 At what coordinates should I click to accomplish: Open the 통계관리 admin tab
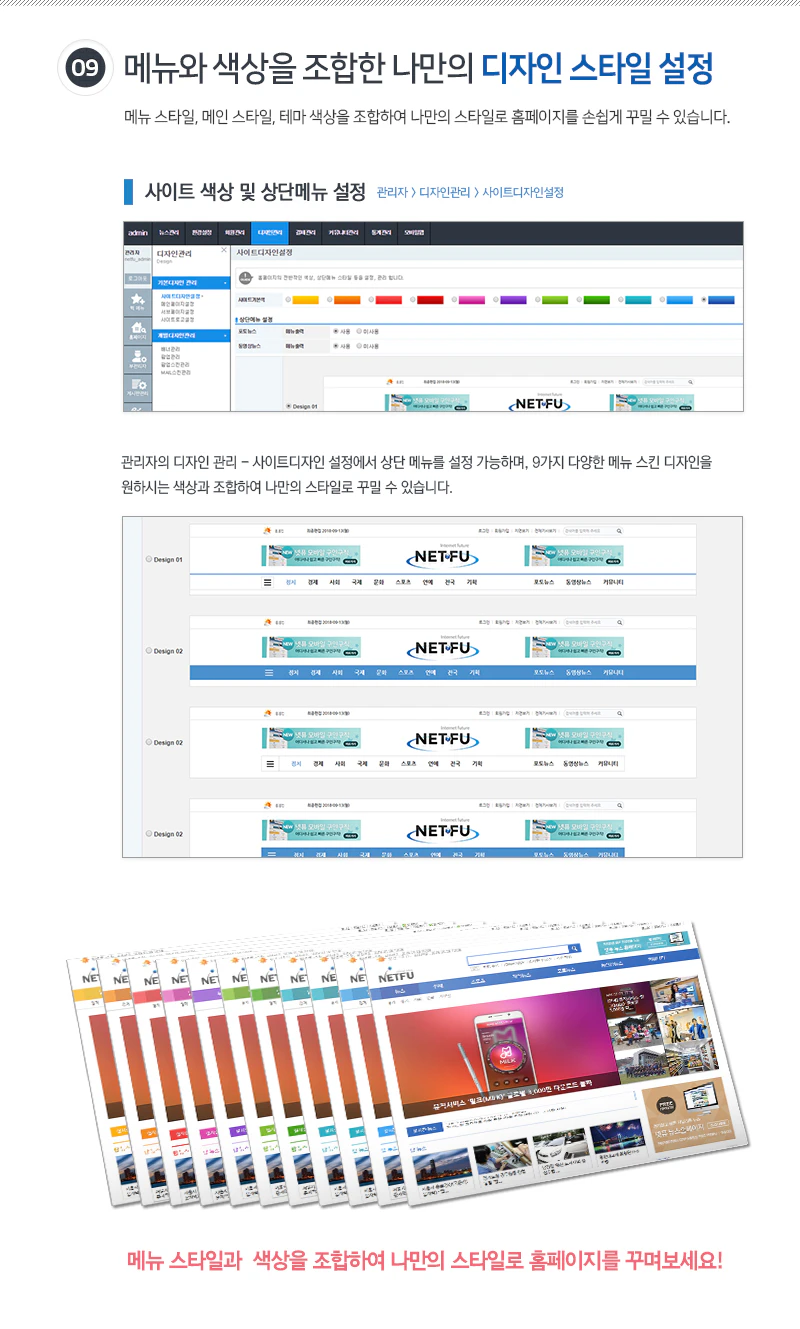pyautogui.click(x=382, y=233)
